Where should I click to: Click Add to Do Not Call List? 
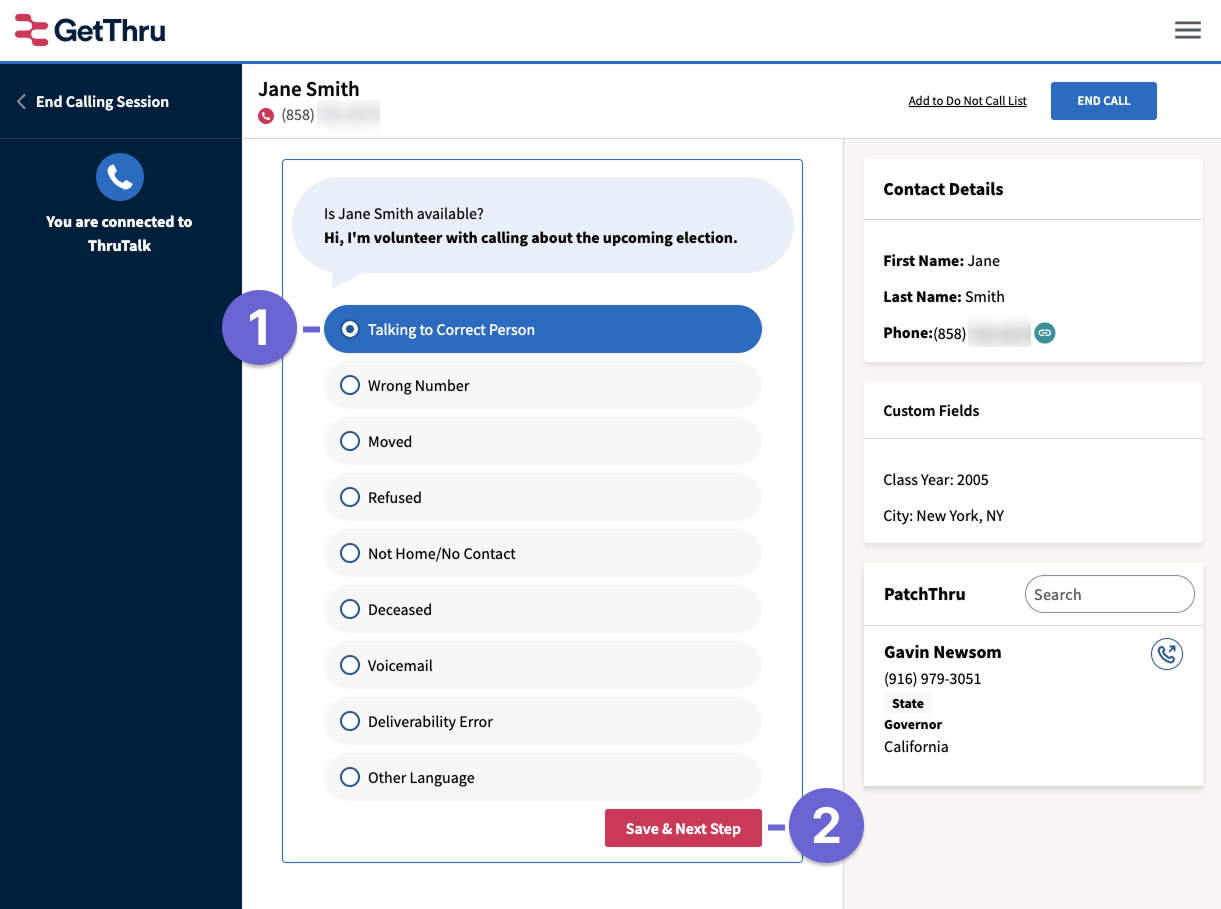pyautogui.click(x=967, y=101)
